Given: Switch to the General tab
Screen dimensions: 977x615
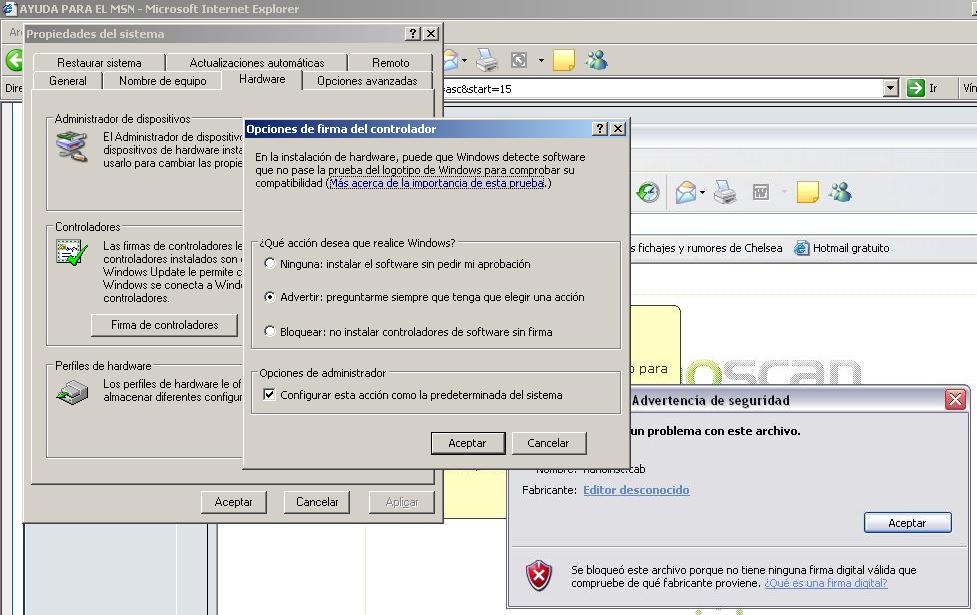Looking at the screenshot, I should click(68, 80).
